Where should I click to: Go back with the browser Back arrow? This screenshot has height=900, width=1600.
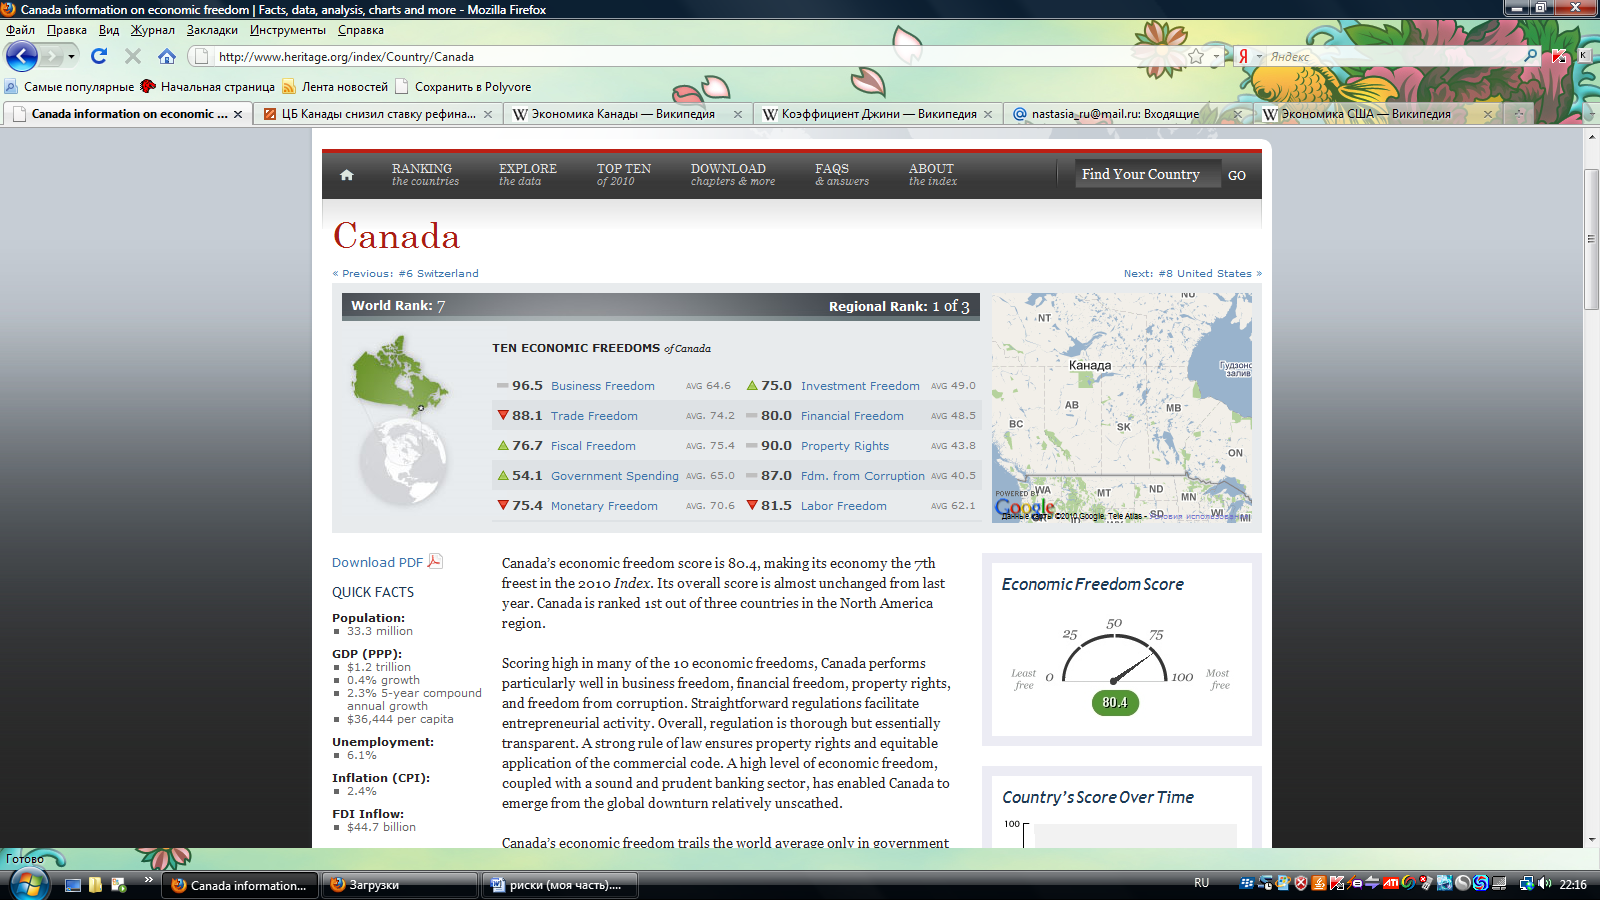pyautogui.click(x=21, y=56)
